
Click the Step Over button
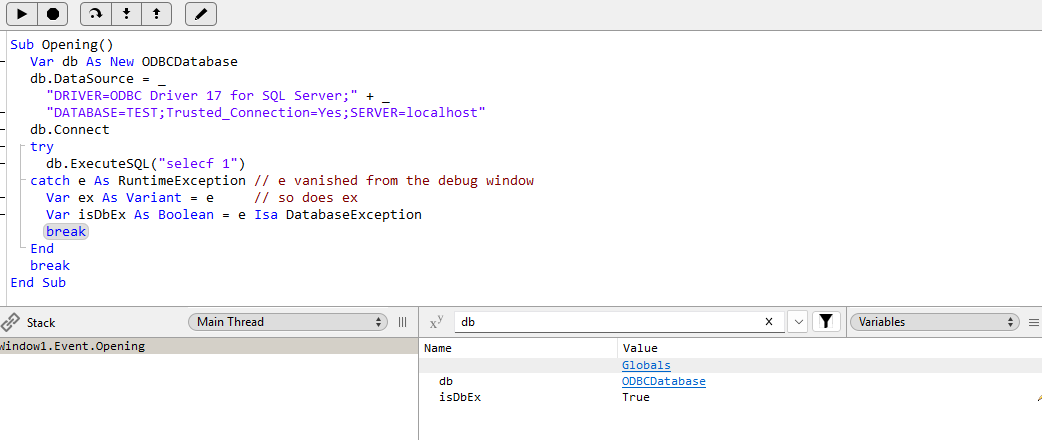(96, 14)
